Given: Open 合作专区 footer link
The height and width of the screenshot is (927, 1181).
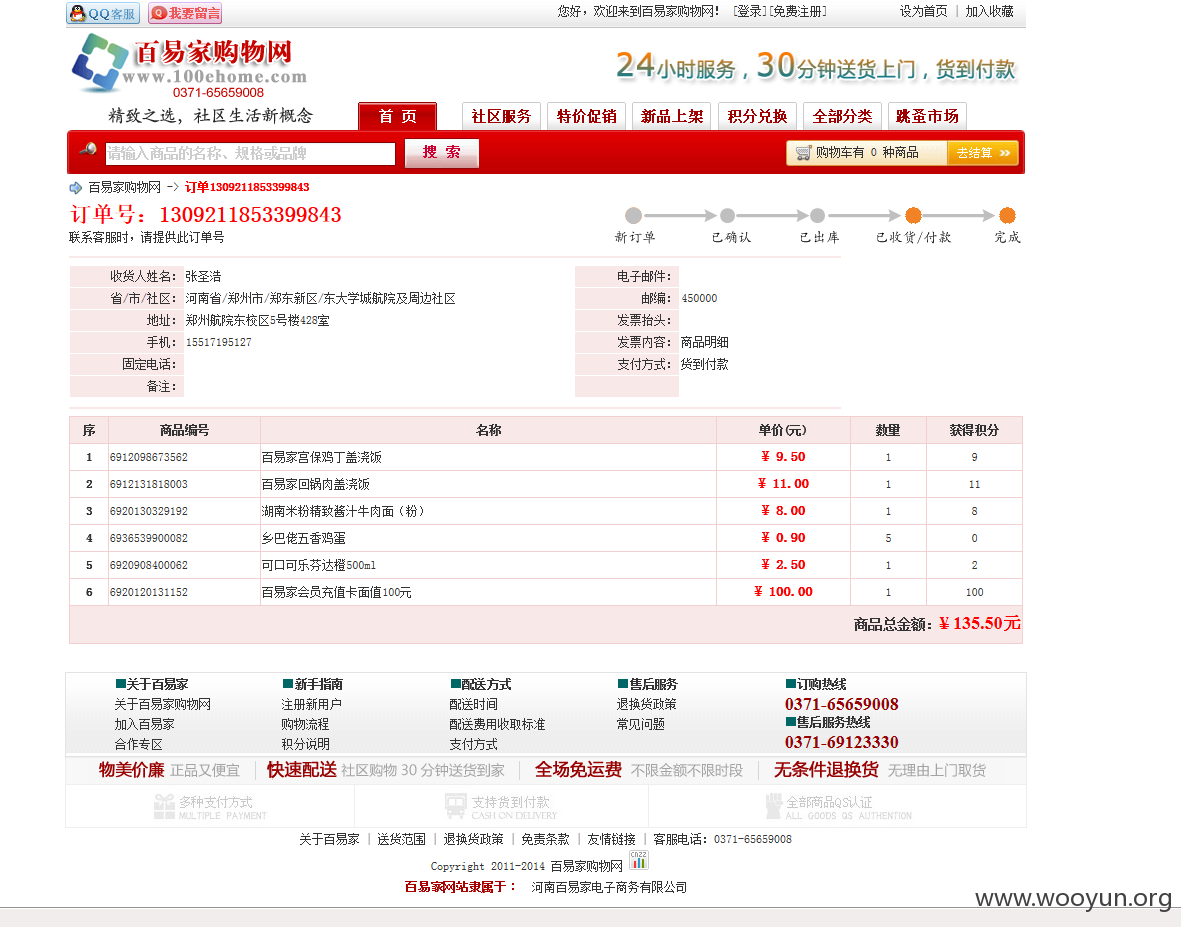Looking at the screenshot, I should pos(139,744).
